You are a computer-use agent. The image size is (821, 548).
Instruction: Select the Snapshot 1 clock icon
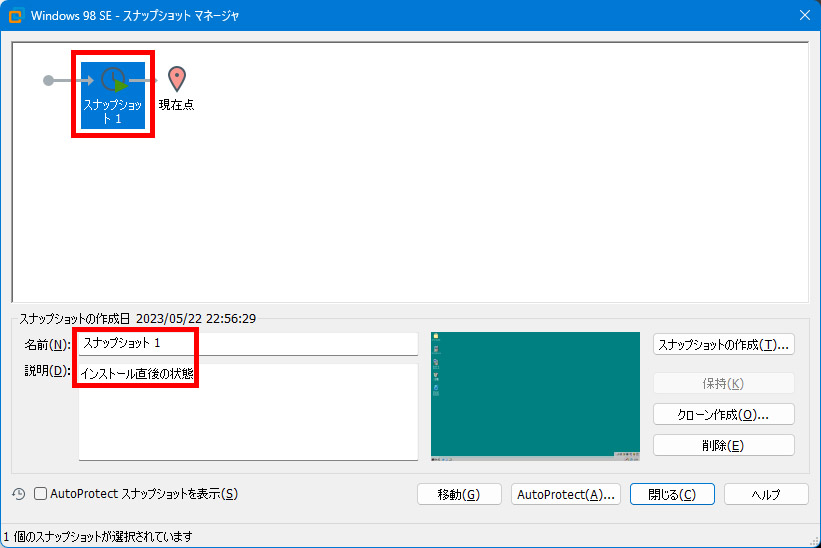[114, 80]
